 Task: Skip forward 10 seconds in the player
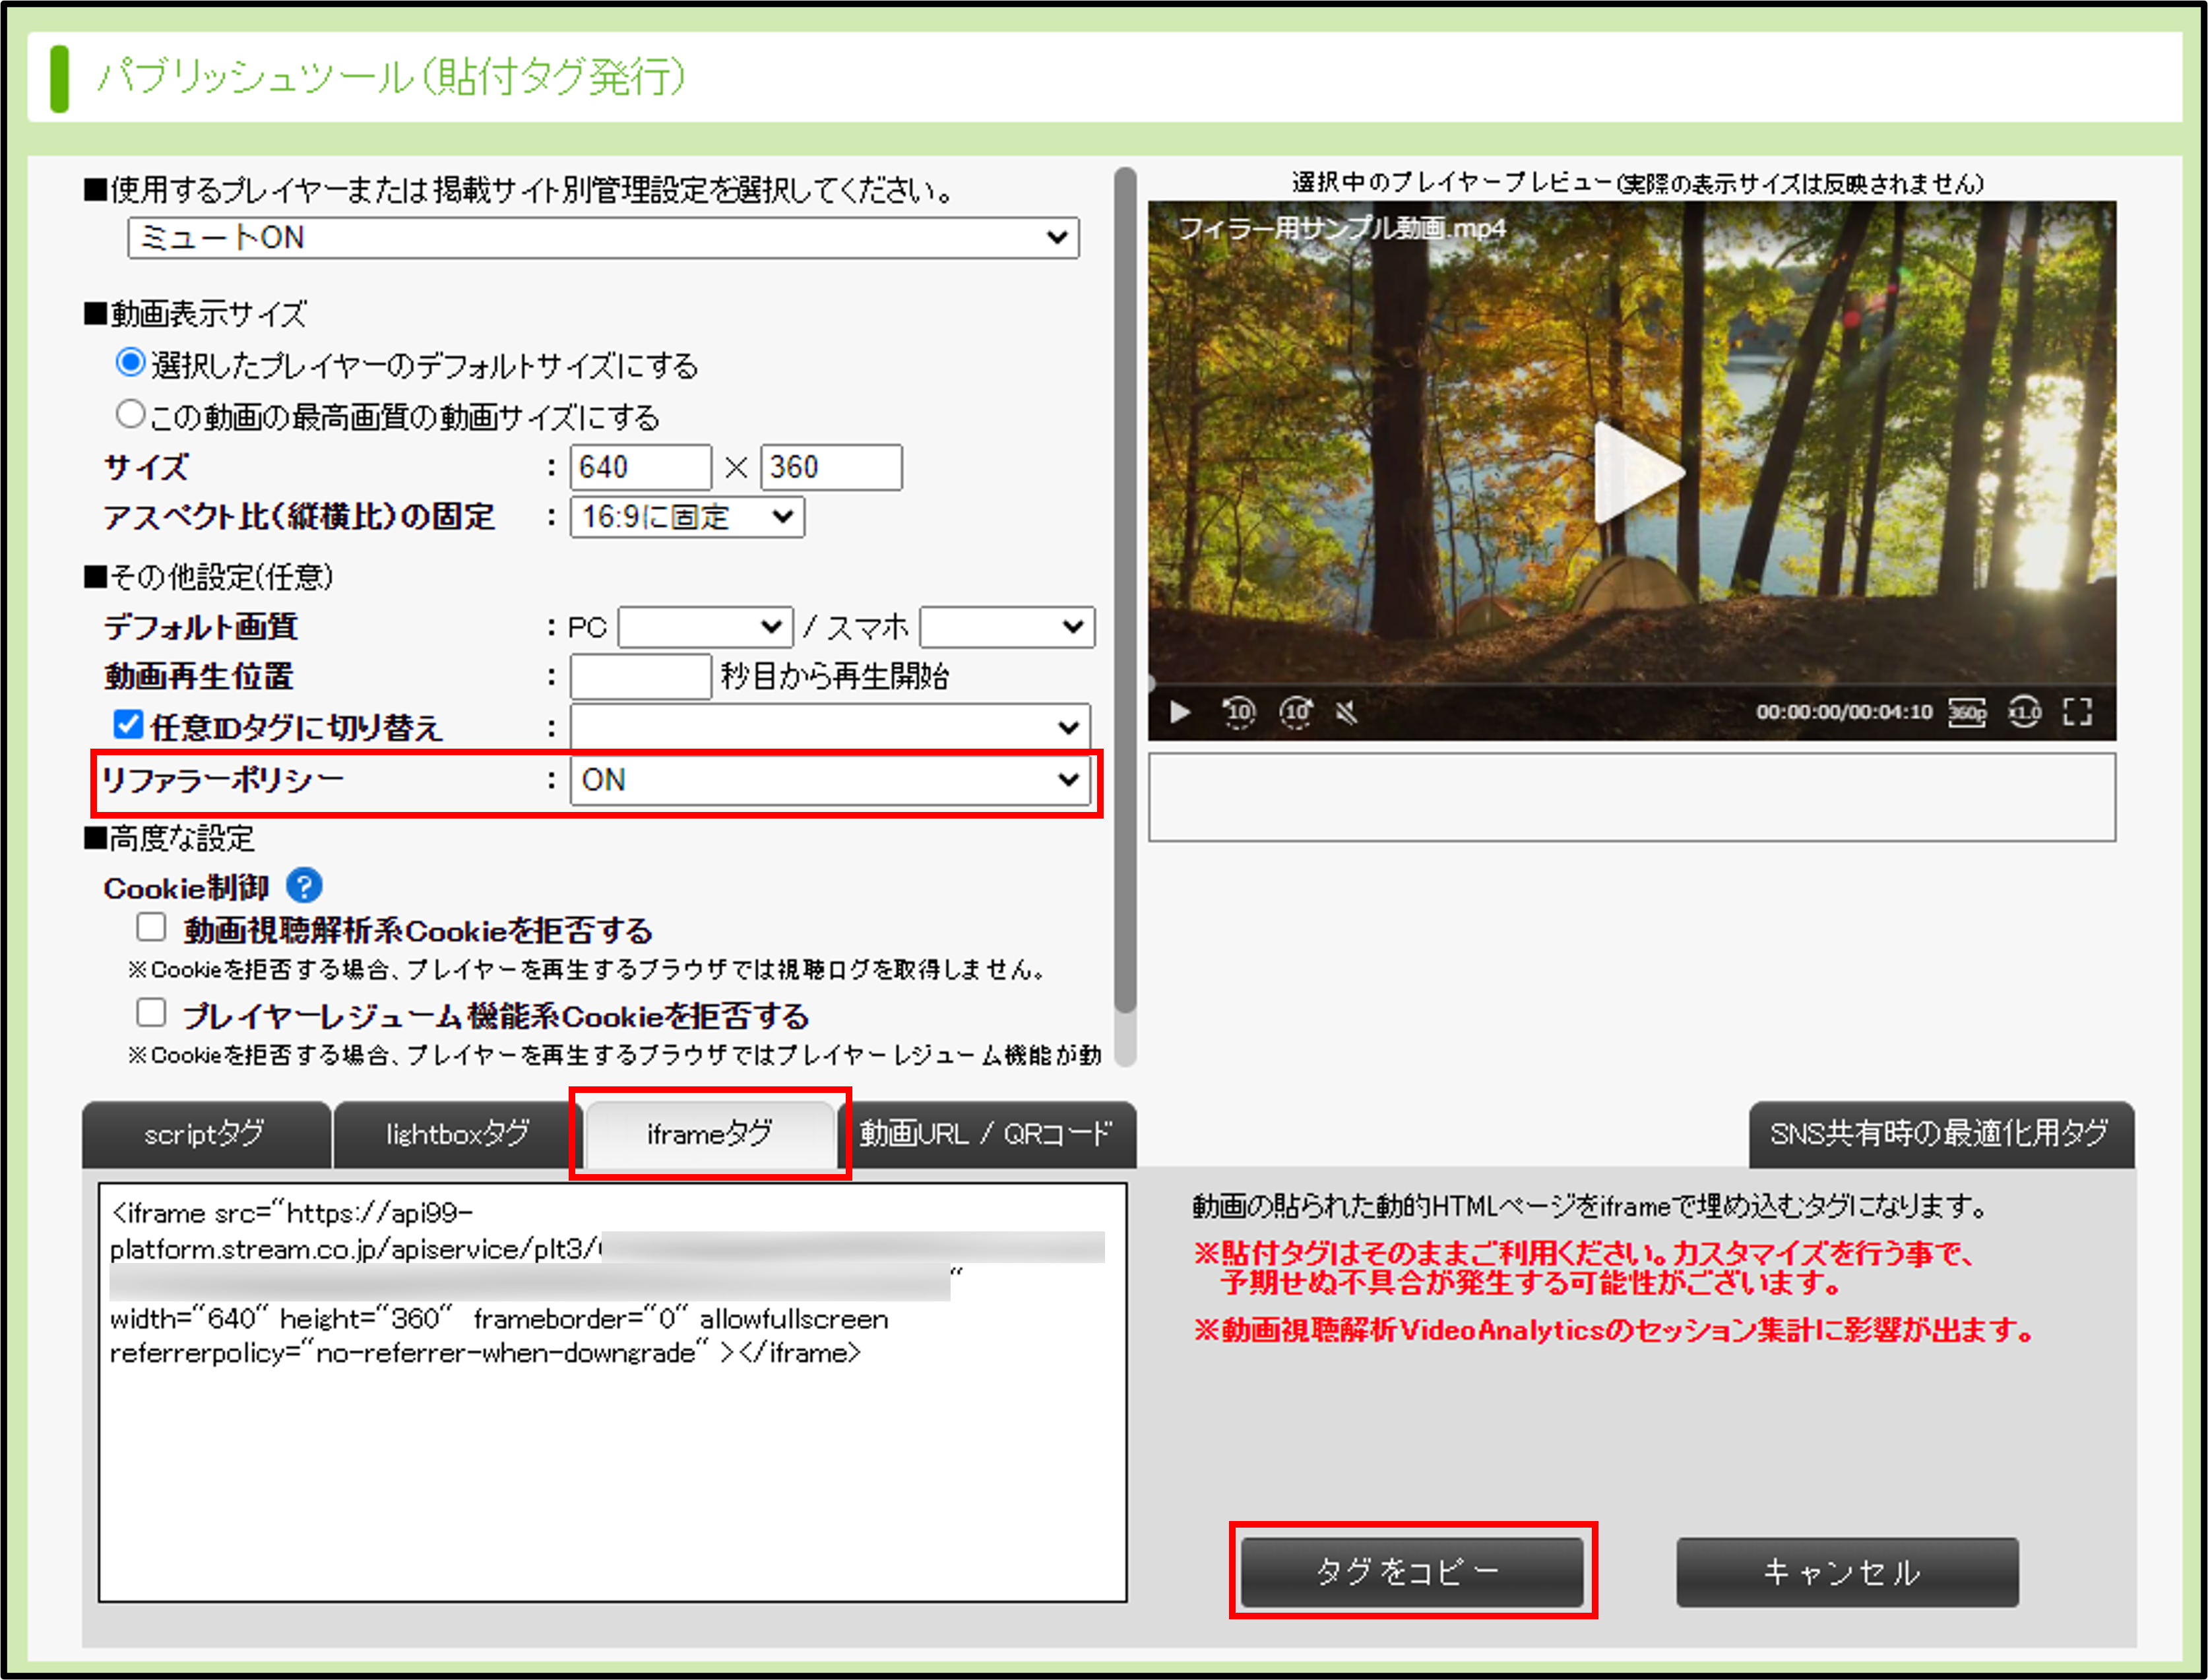pyautogui.click(x=1296, y=712)
